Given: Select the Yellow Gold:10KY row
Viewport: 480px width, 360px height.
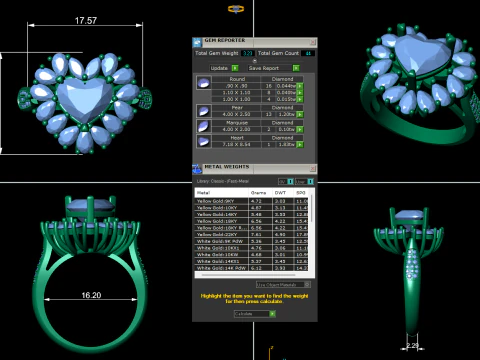Looking at the screenshot, I should [251, 208].
